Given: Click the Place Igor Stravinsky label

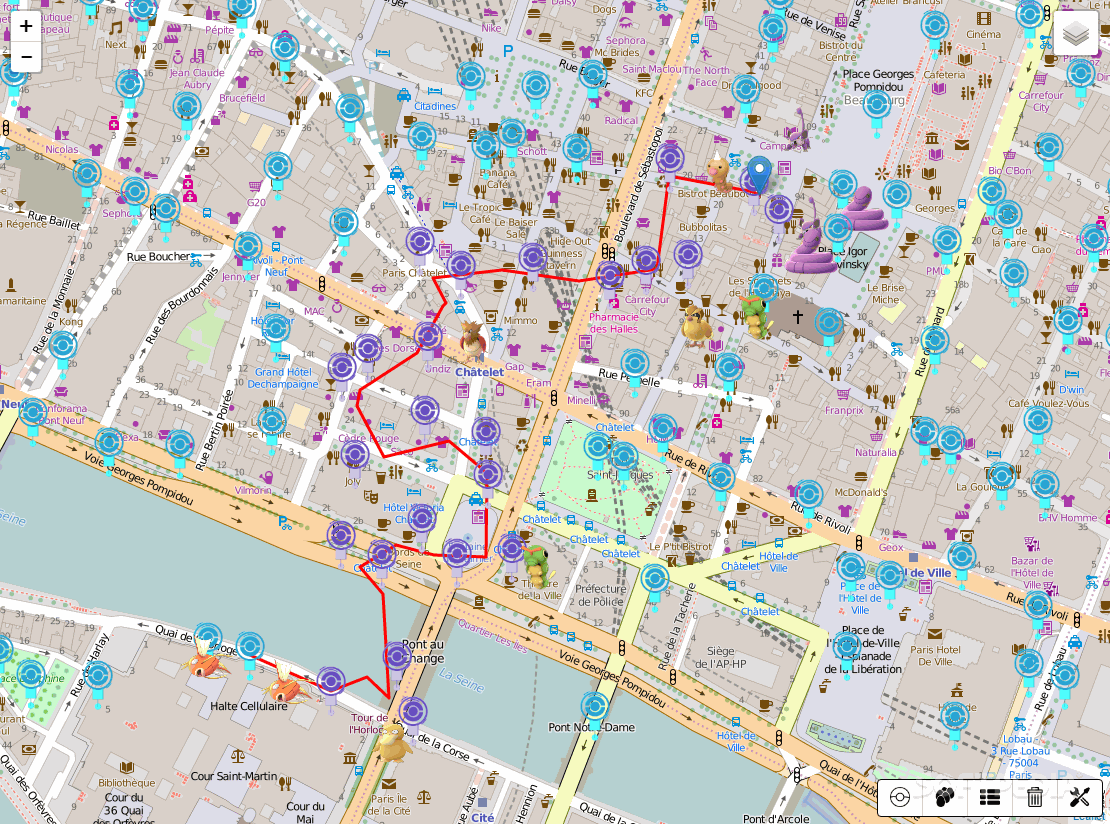Looking at the screenshot, I should [843, 258].
